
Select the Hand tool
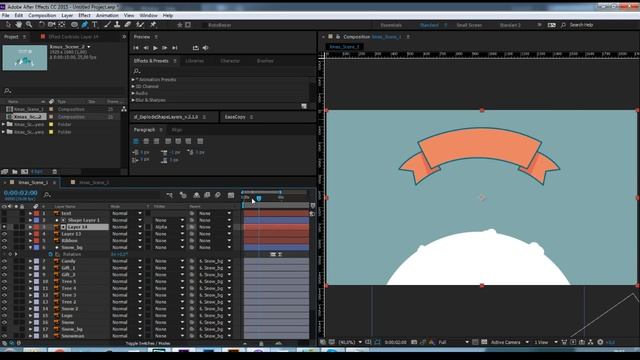point(19,25)
